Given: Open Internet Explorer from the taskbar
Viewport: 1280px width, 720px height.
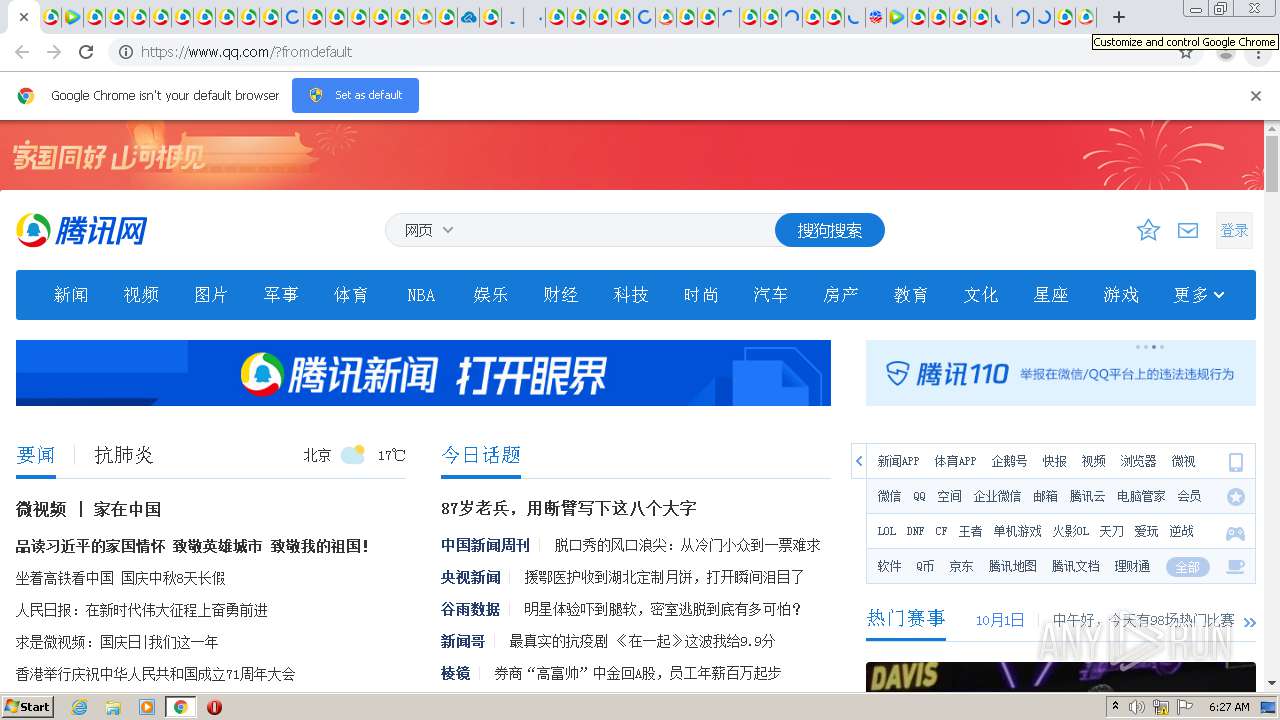Looking at the screenshot, I should tap(80, 707).
